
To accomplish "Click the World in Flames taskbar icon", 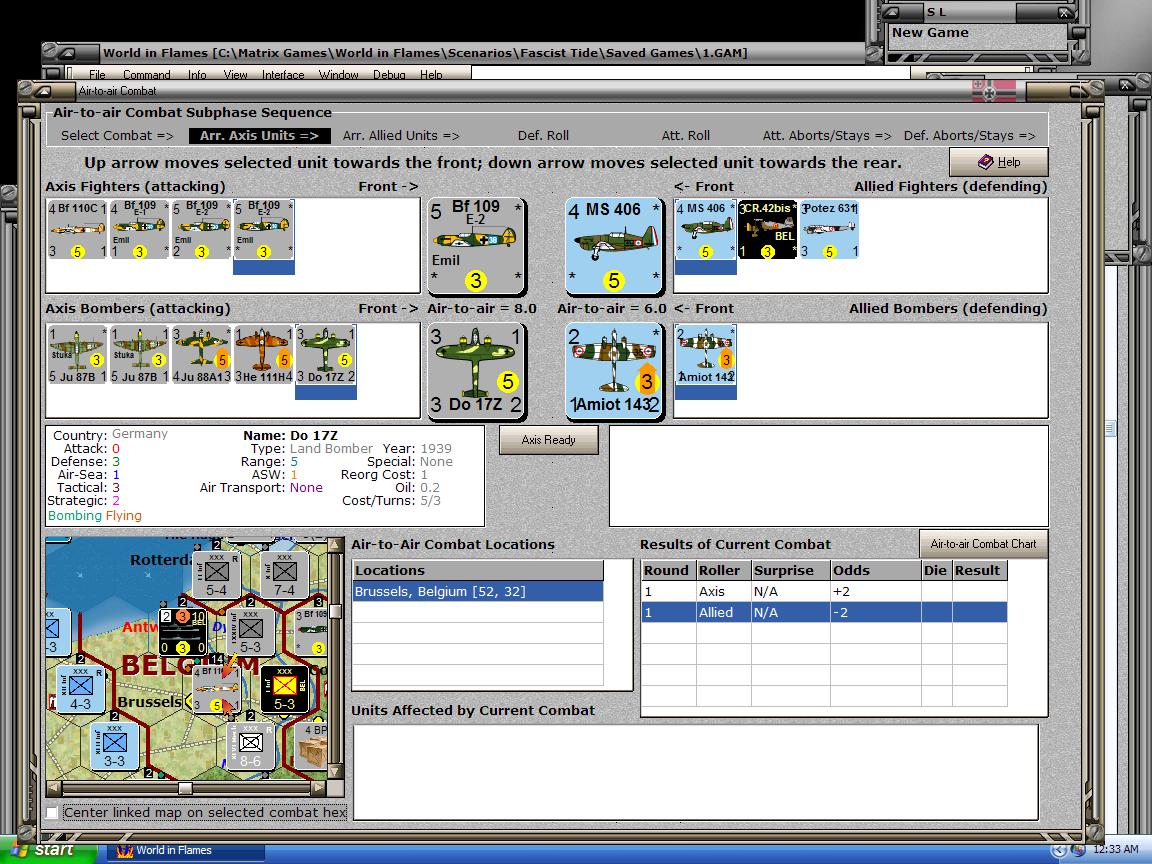I will point(125,850).
